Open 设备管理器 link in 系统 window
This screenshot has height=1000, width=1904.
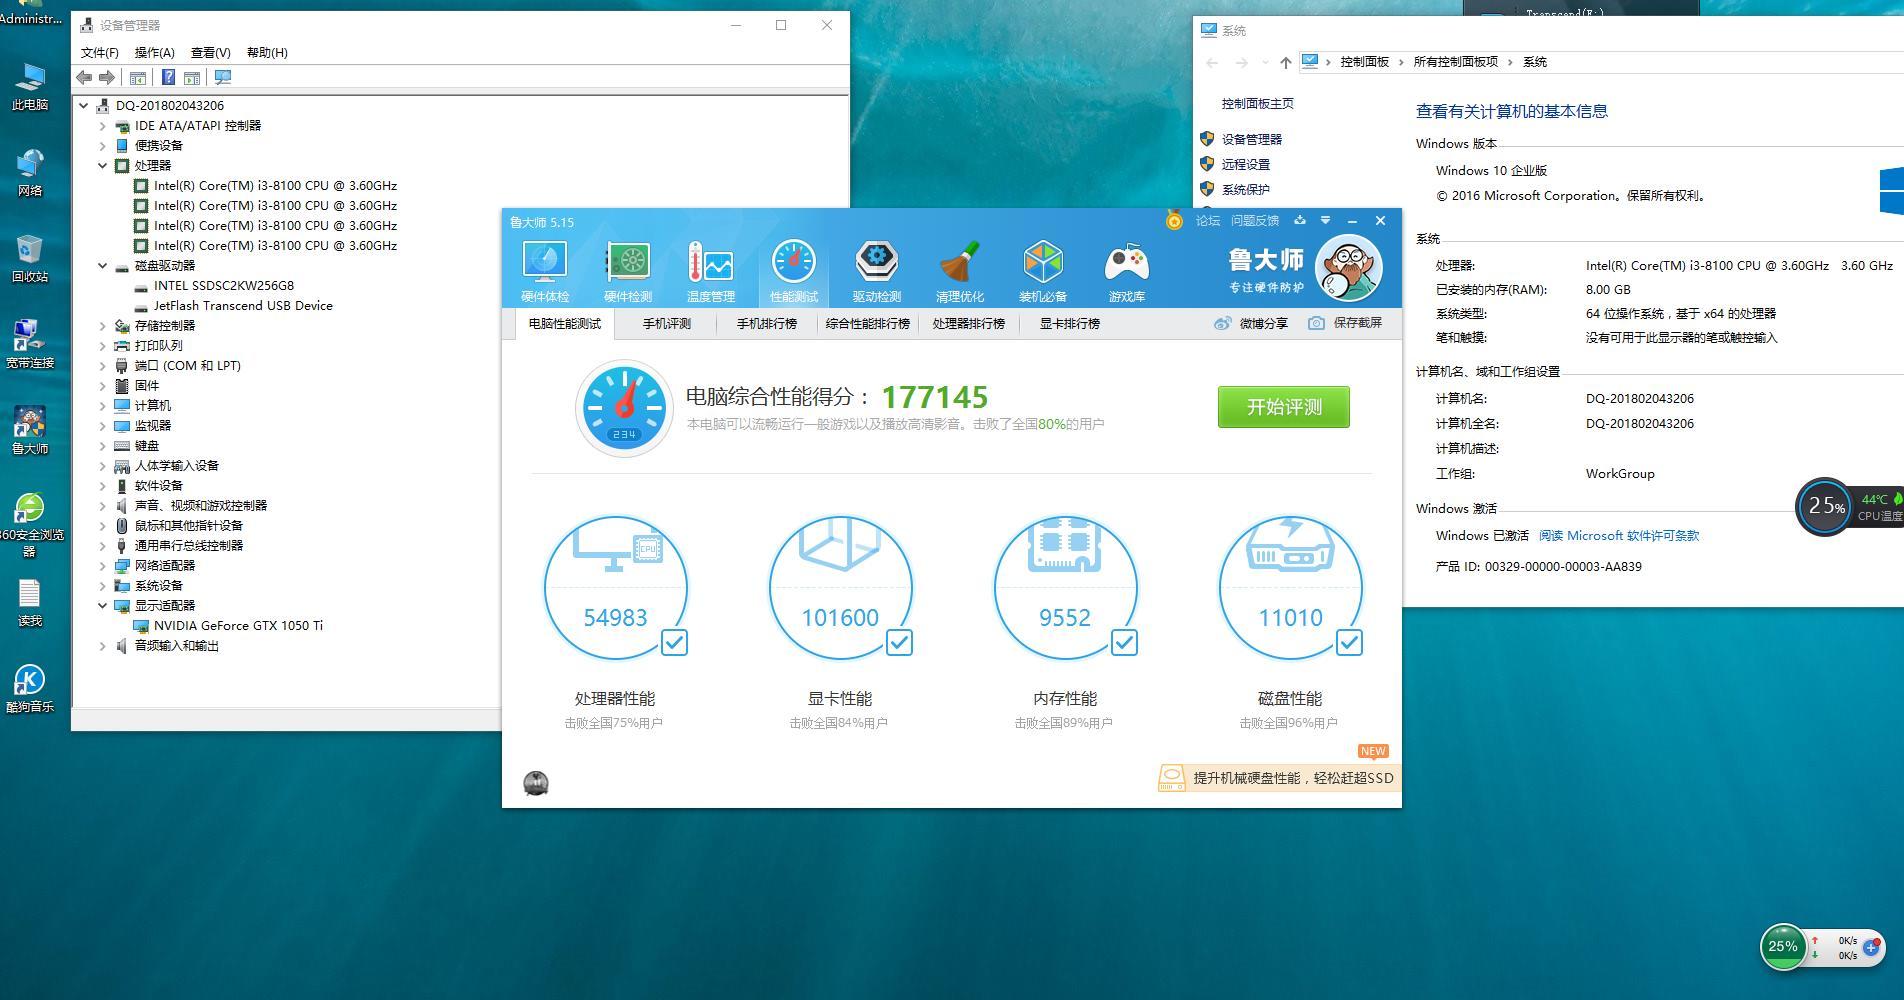click(x=1252, y=139)
